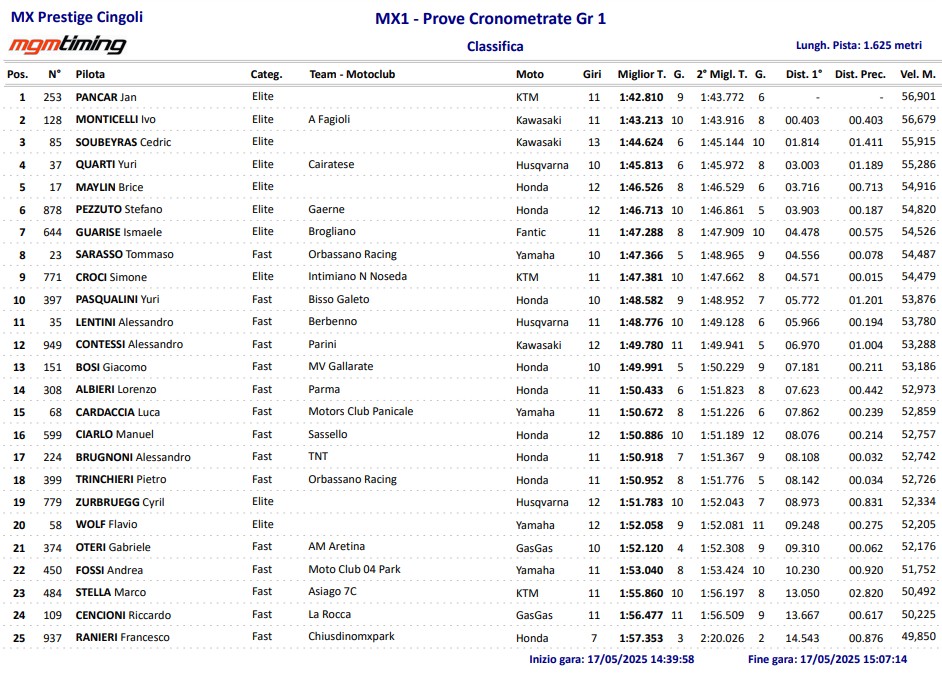The width and height of the screenshot is (942, 673).
Task: Click the Categ. column header
Action: tap(266, 75)
